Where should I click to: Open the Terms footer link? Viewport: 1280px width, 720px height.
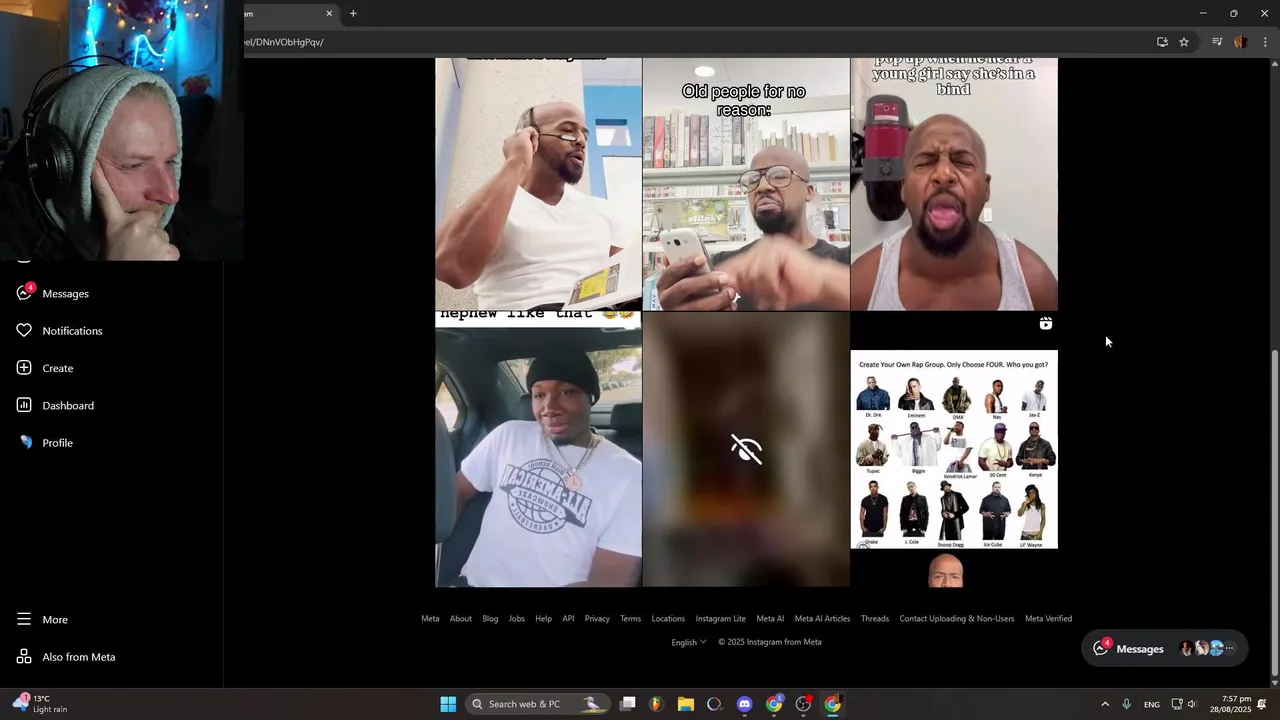pos(630,618)
